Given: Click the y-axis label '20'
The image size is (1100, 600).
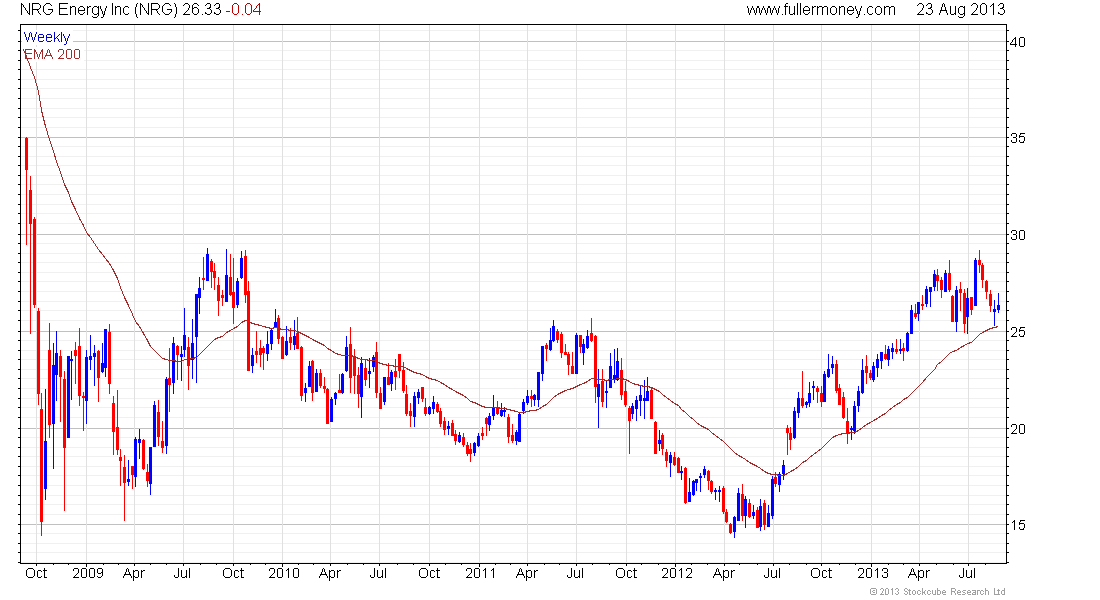Looking at the screenshot, I should [x=1017, y=429].
